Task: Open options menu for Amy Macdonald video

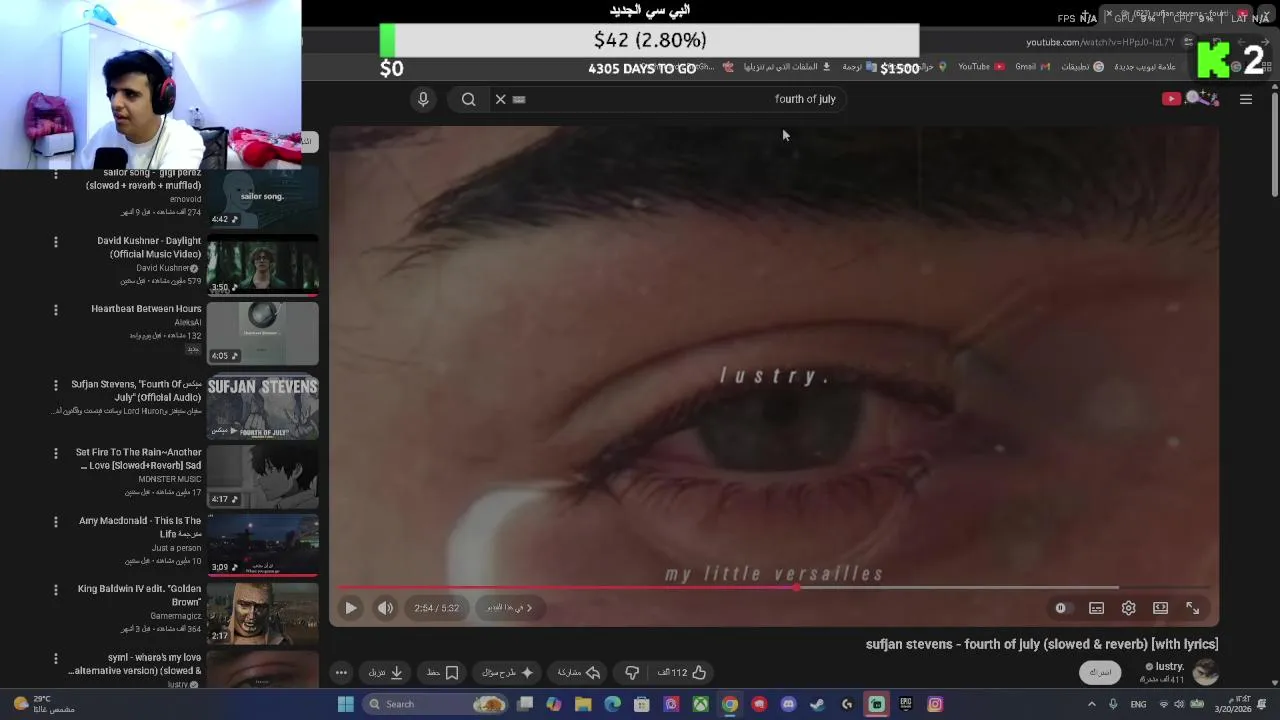Action: pos(56,522)
